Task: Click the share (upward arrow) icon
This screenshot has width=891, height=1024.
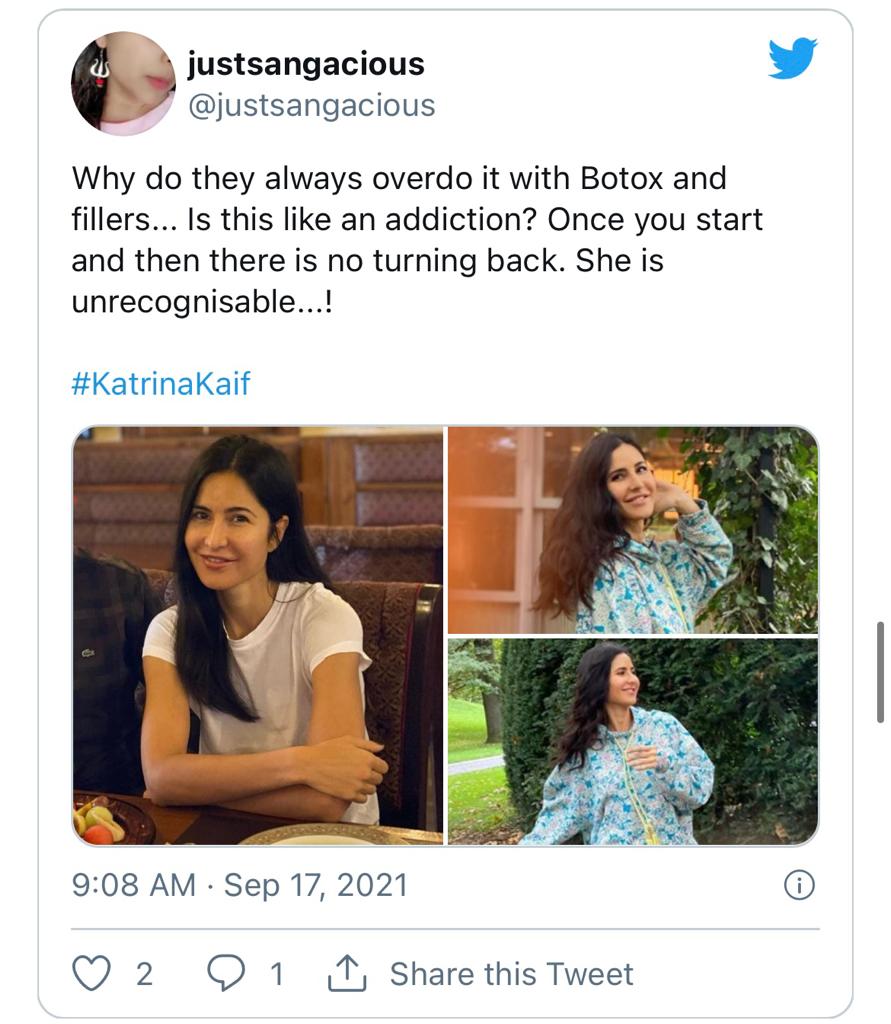Action: point(349,972)
